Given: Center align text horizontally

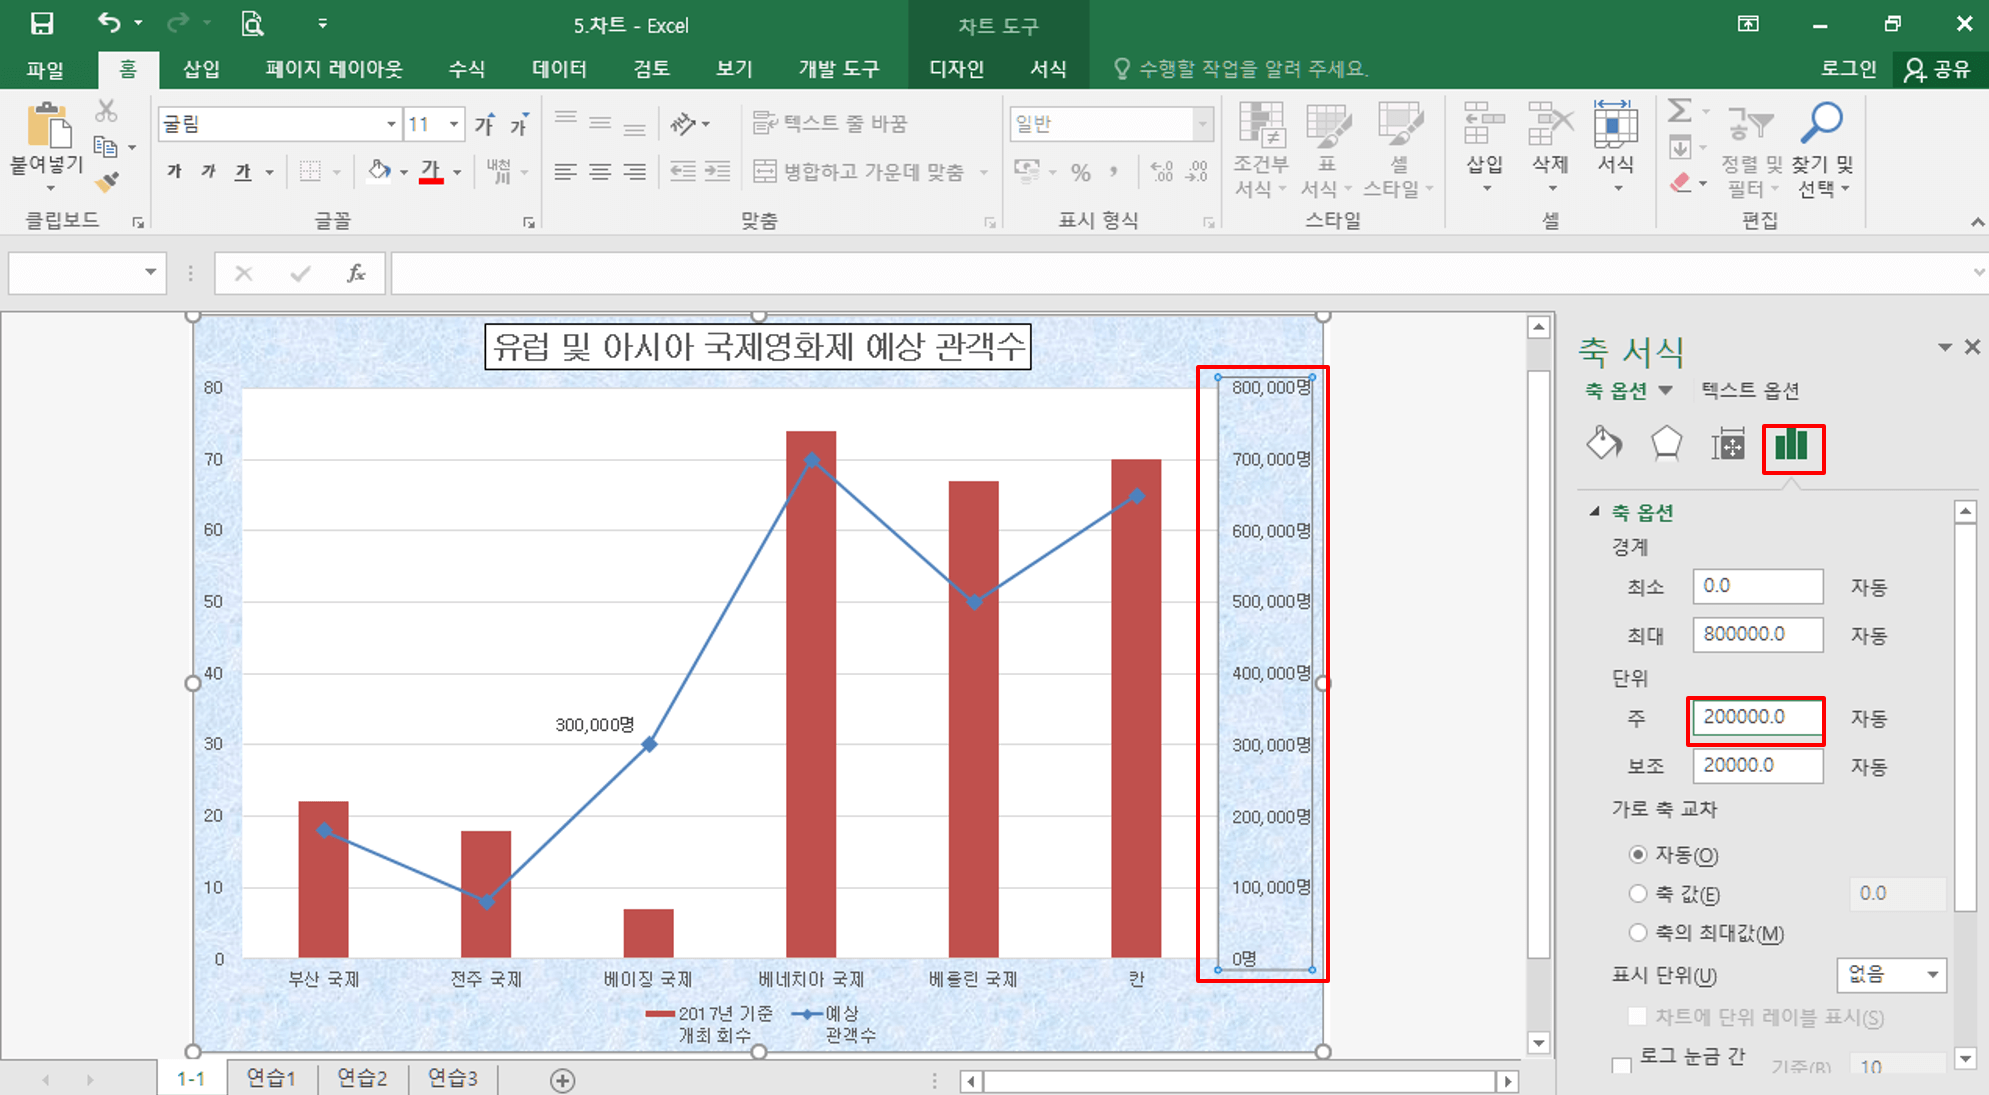Looking at the screenshot, I should [600, 172].
